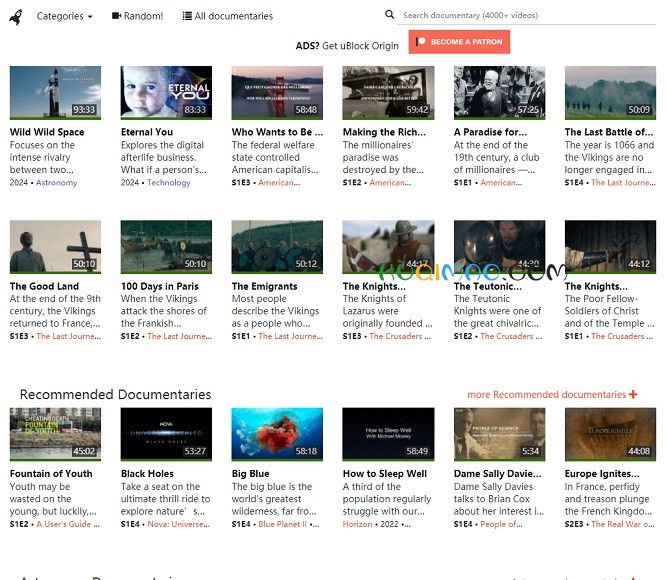
Task: Open the Blue Planet II series link
Action: pos(282,524)
